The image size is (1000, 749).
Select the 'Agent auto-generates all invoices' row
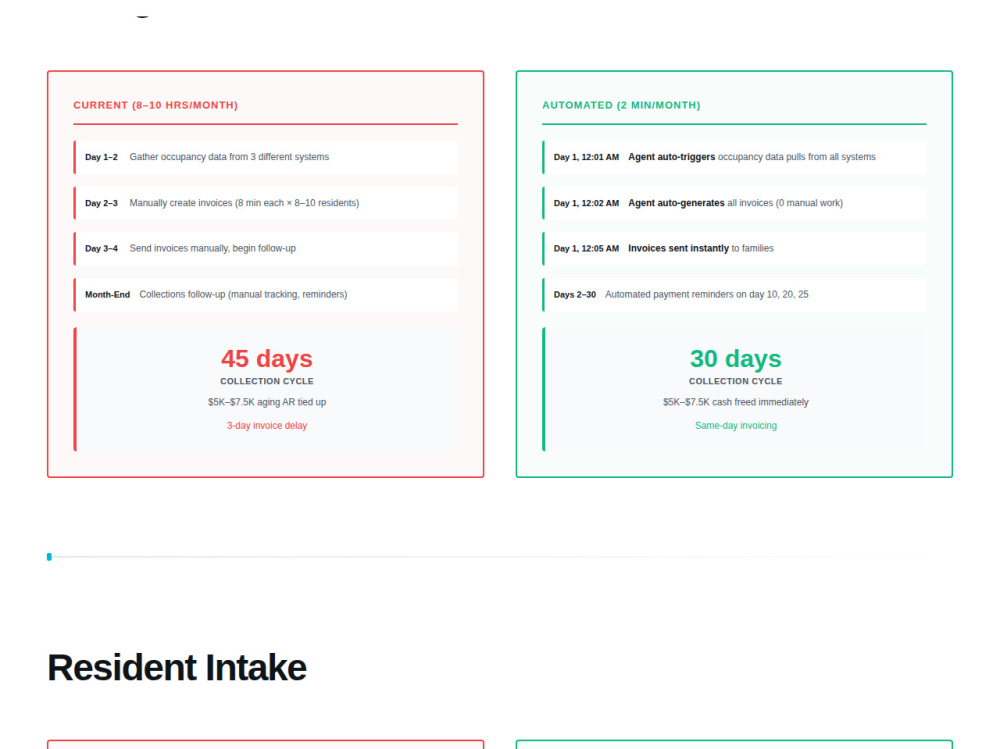tap(734, 203)
